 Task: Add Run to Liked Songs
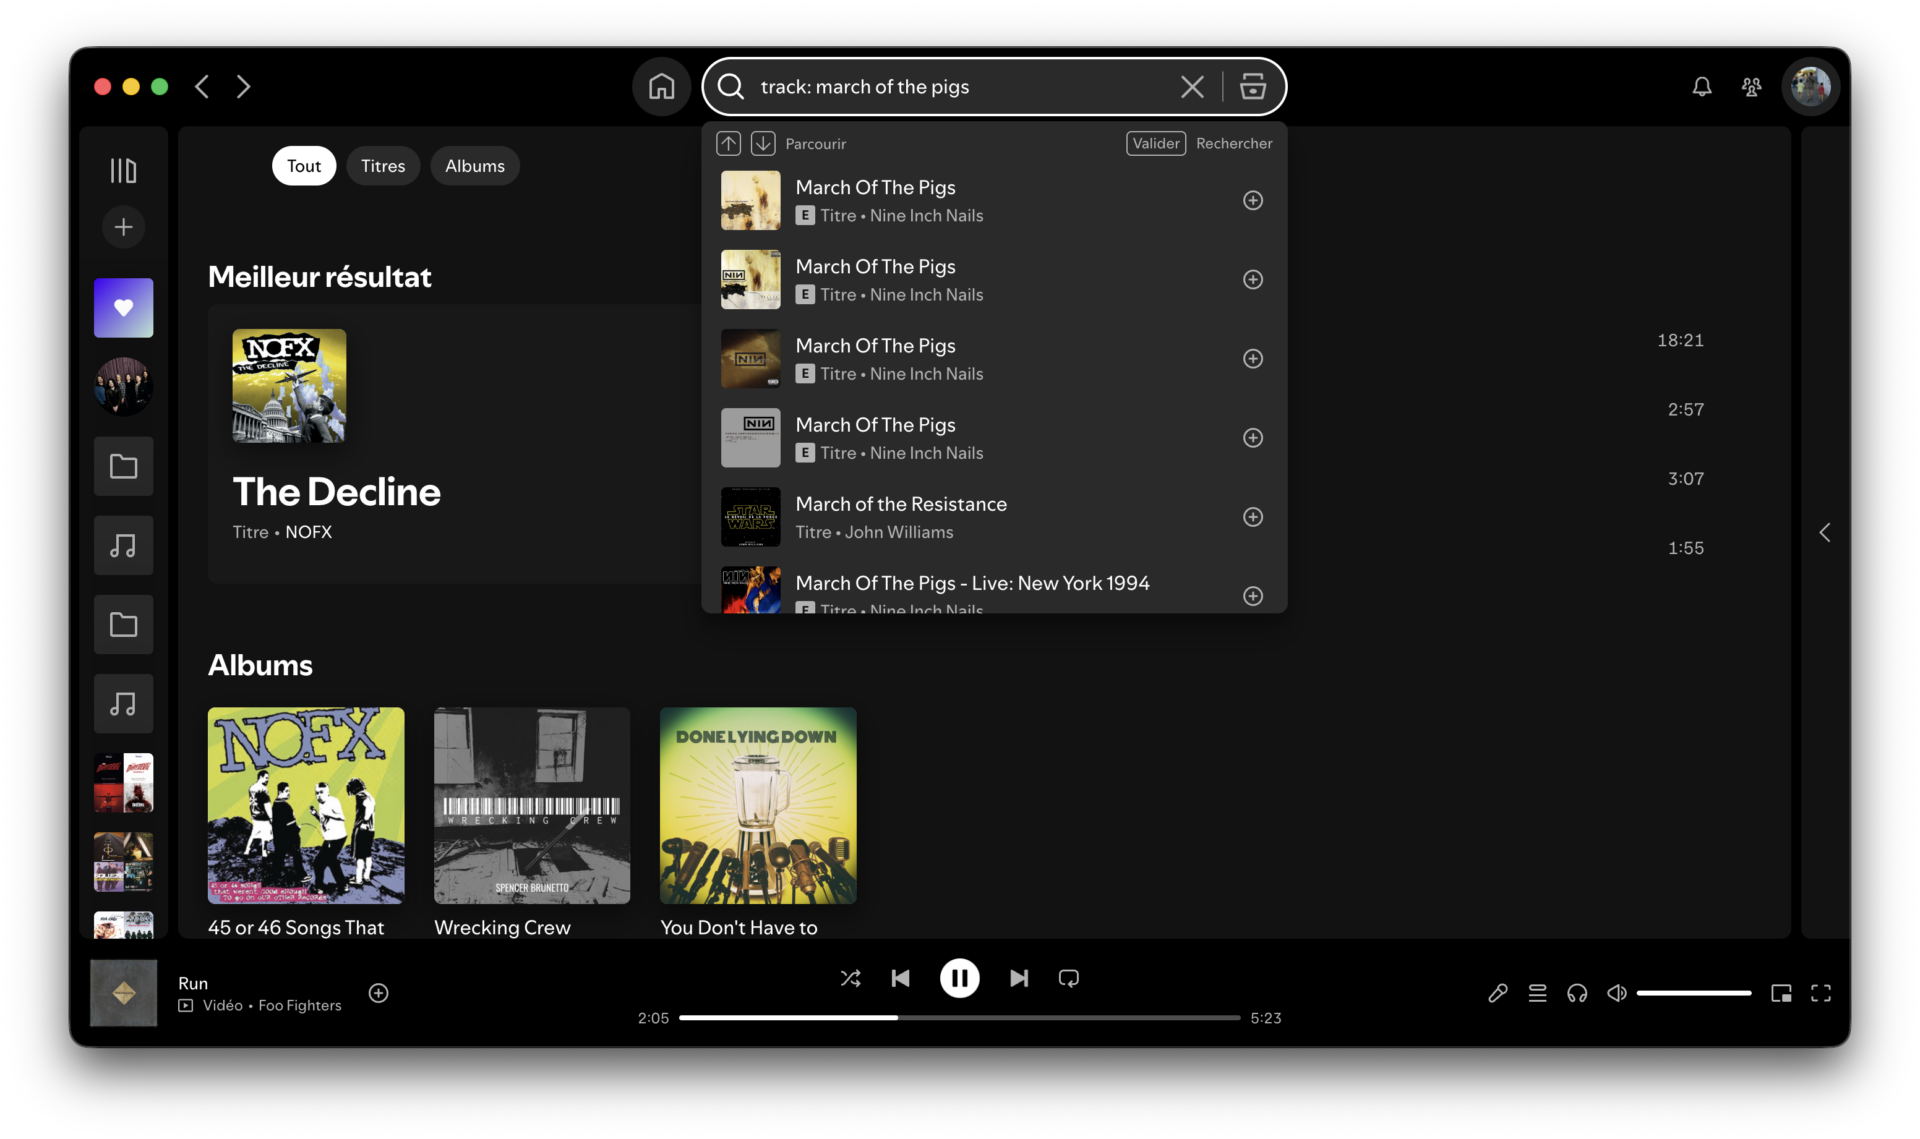click(x=378, y=993)
